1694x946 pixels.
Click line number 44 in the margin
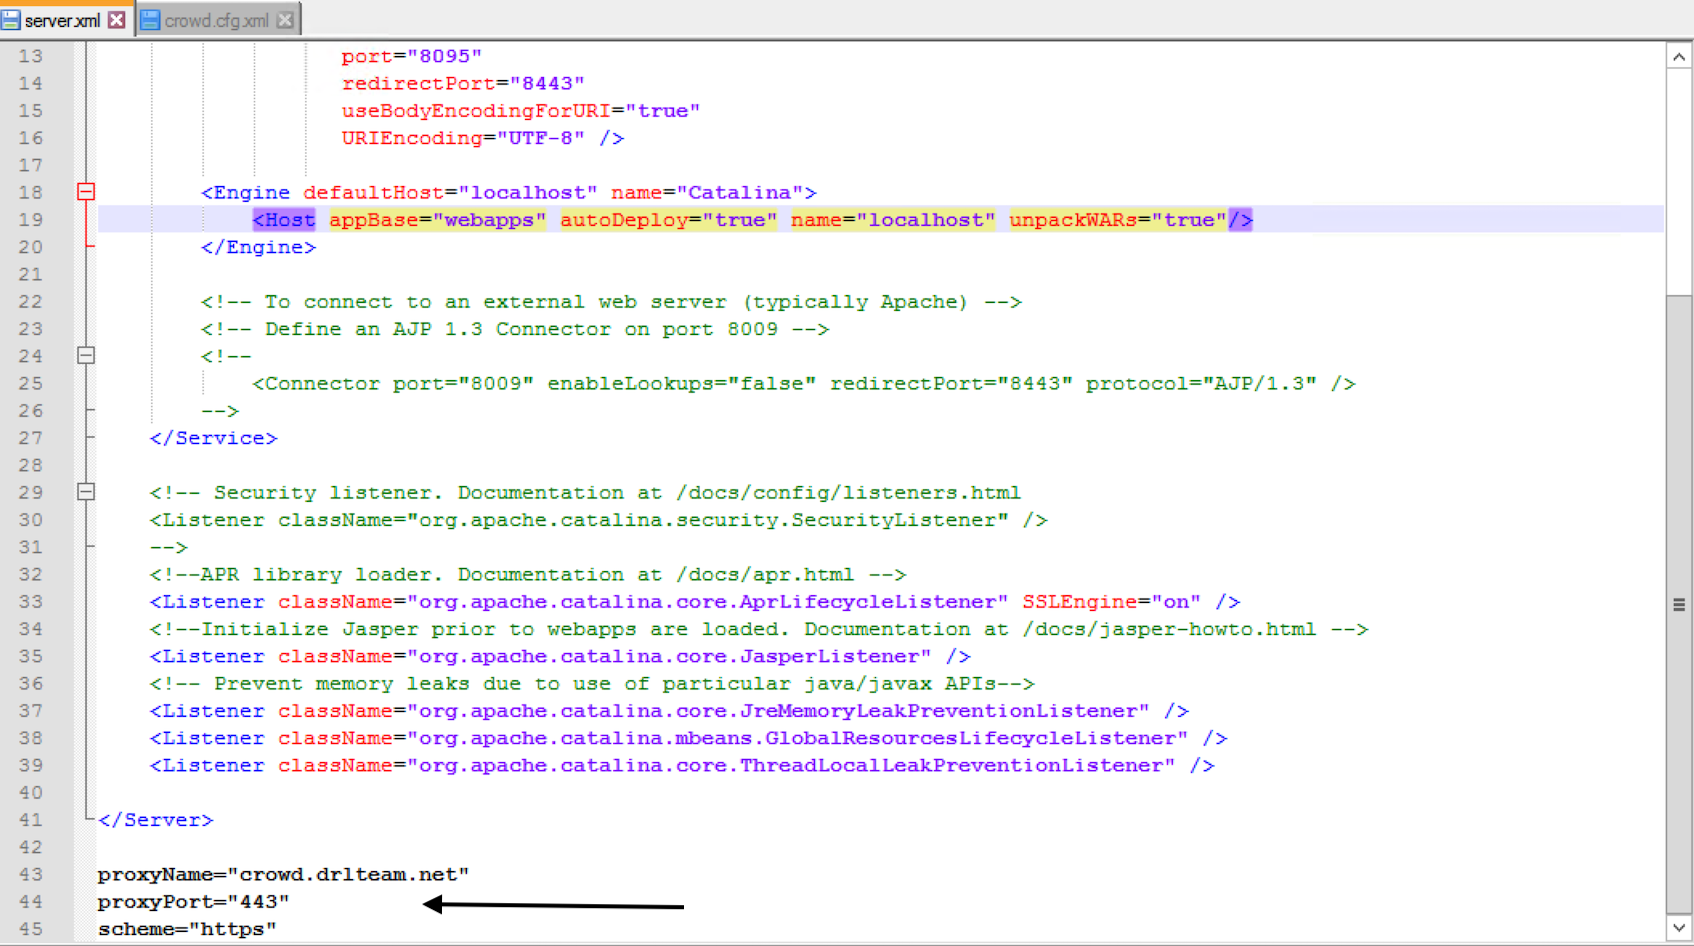tap(31, 902)
